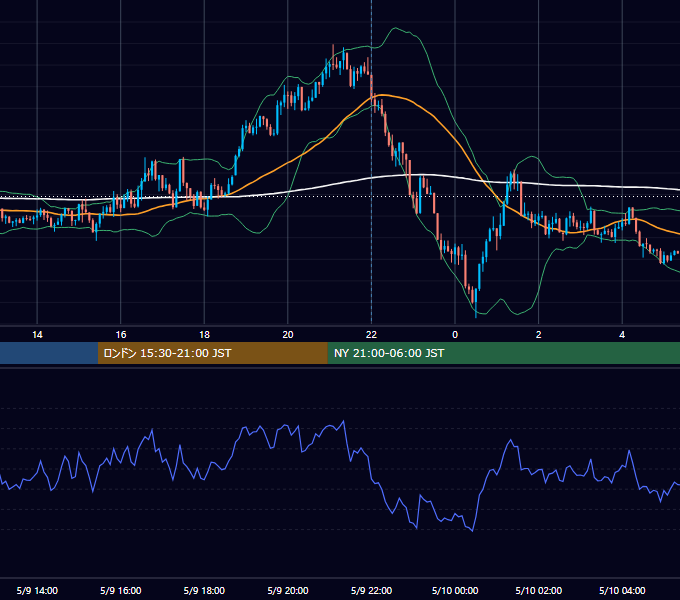
Task: Click the oscillator's highest peak before 22:00
Action: click(x=344, y=421)
